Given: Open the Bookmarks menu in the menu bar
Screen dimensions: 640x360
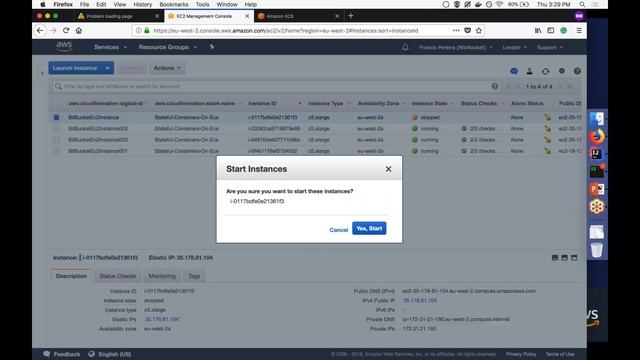Looking at the screenshot, I should pos(173,4).
